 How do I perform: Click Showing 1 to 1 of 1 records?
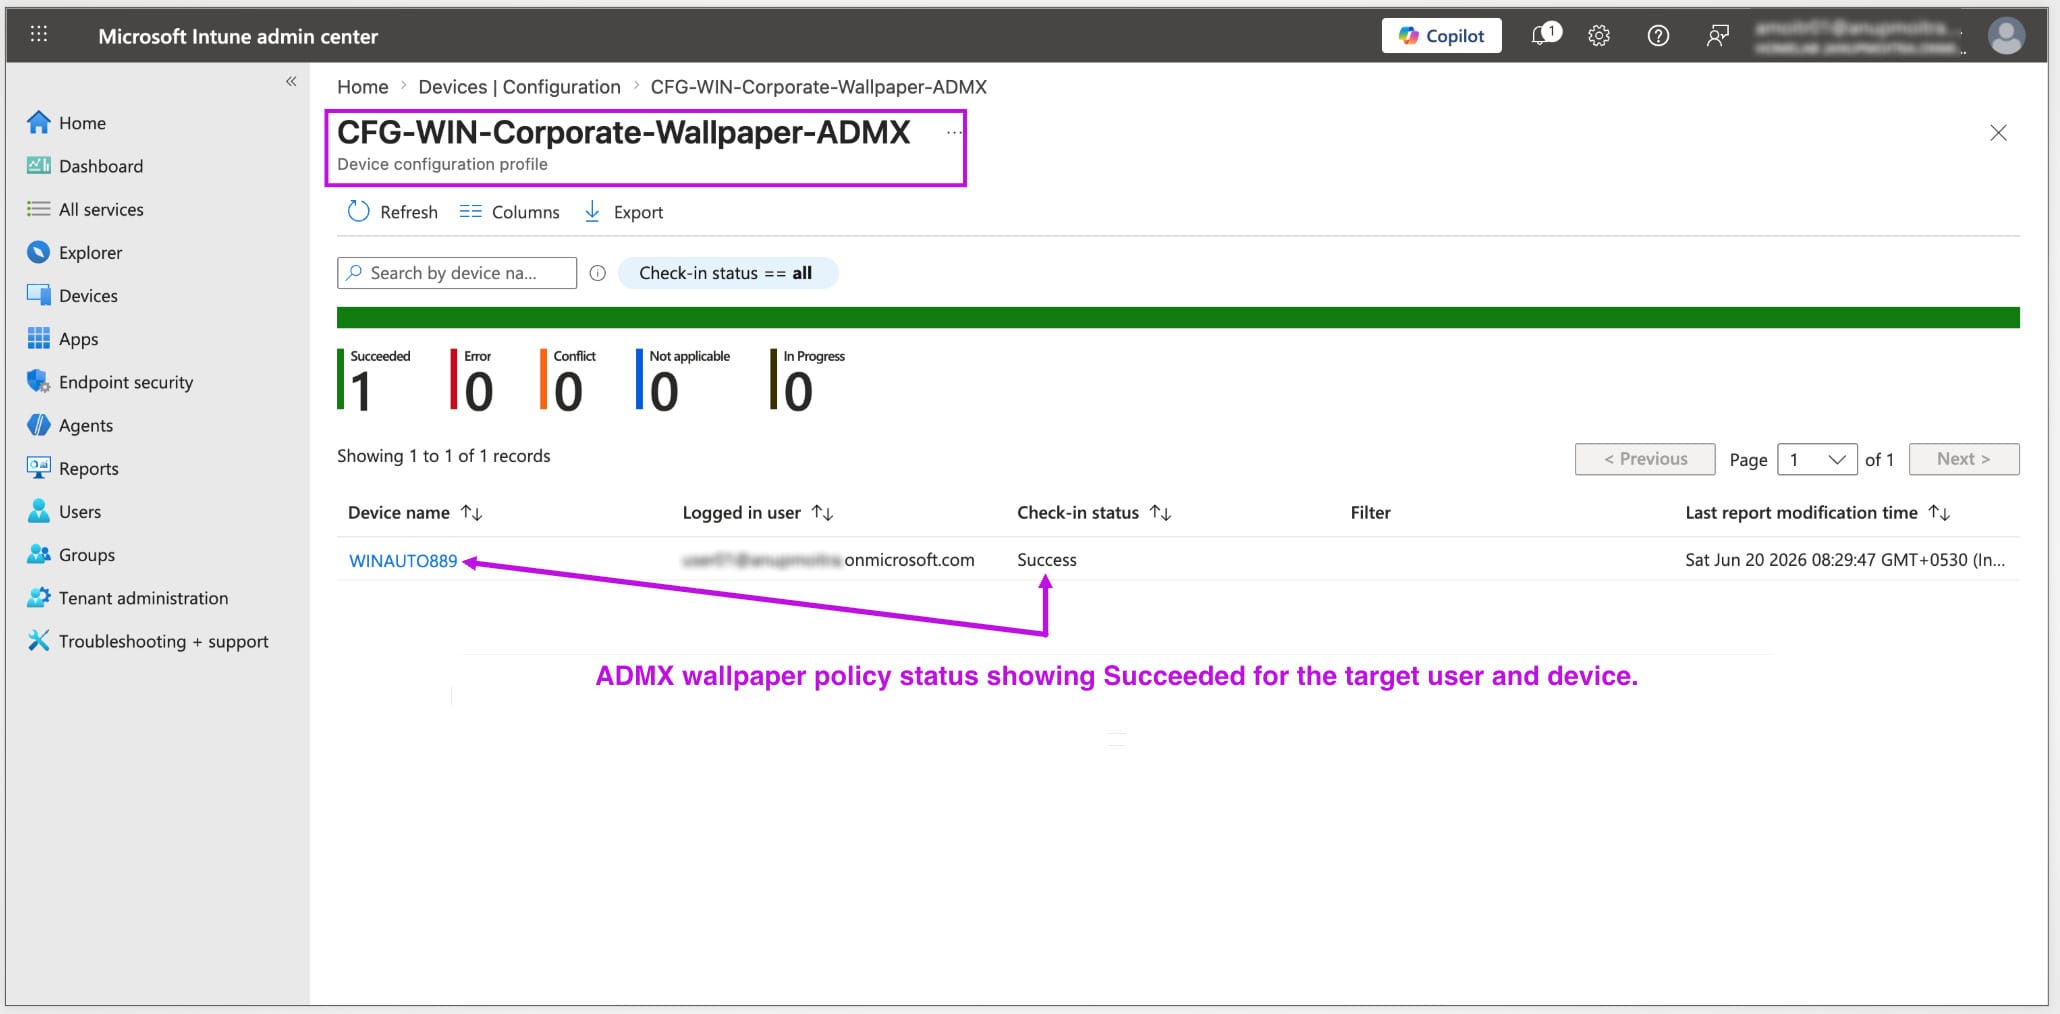pos(444,456)
